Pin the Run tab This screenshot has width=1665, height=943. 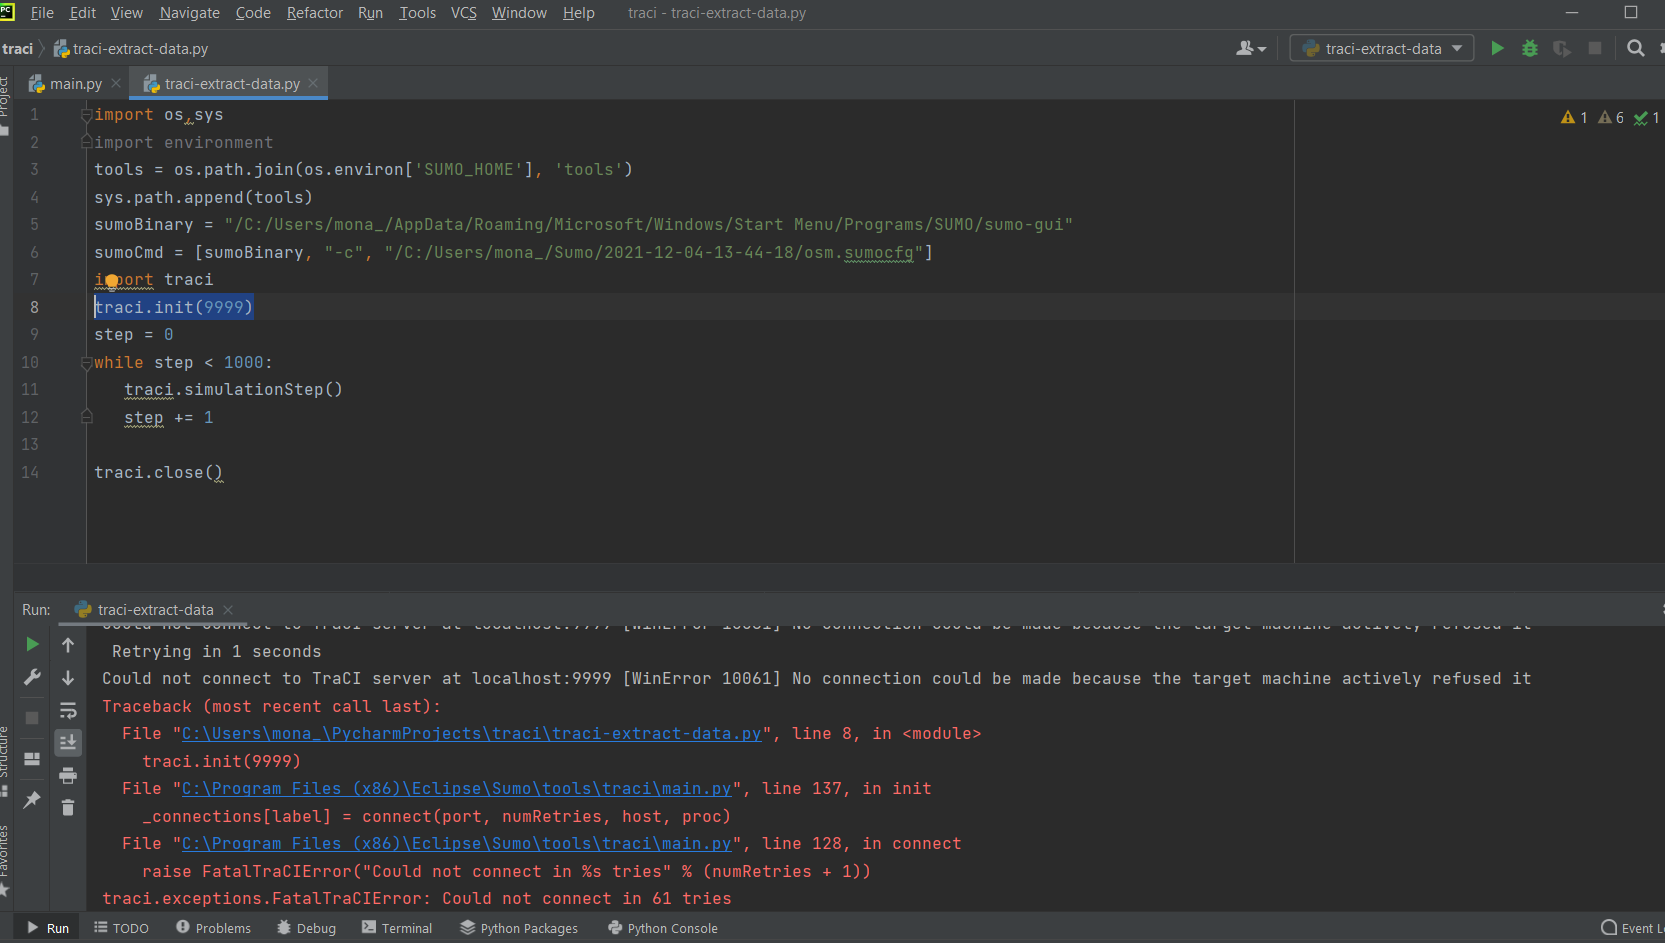pyautogui.click(x=32, y=799)
